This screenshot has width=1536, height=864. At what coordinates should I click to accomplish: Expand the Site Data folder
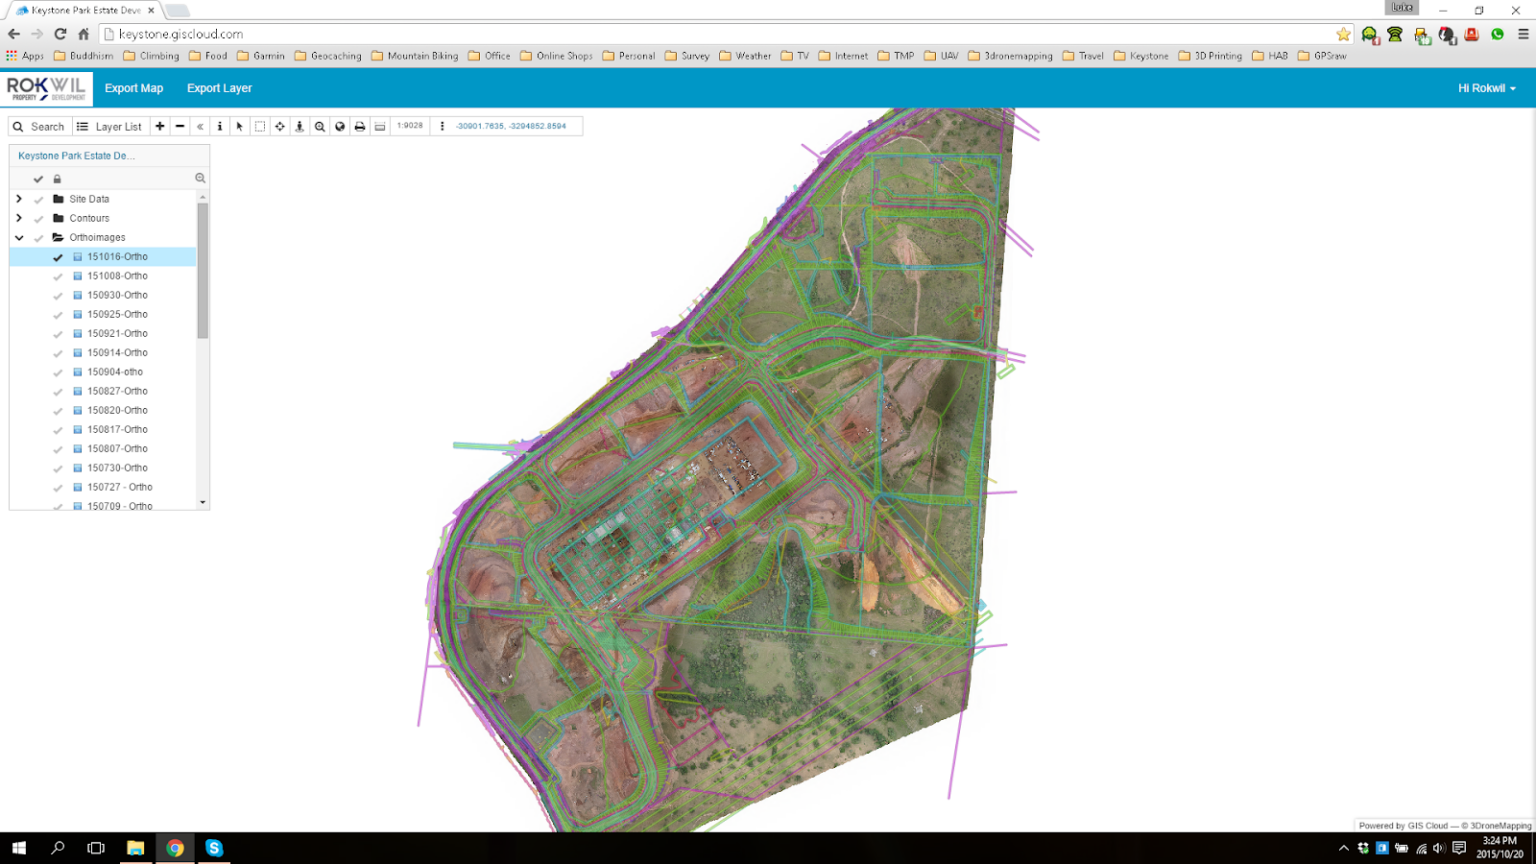tap(18, 198)
